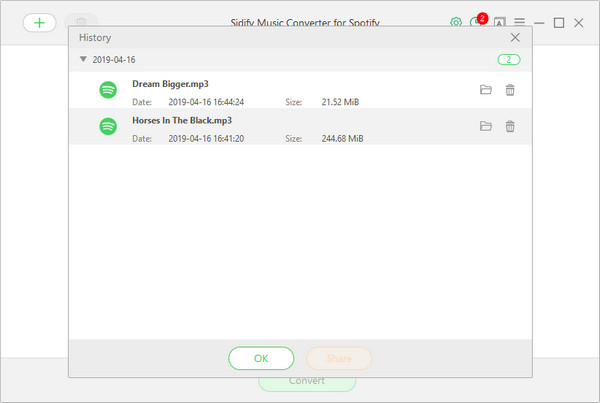The width and height of the screenshot is (600, 403).
Task: Click the History dialog title
Action: click(95, 38)
